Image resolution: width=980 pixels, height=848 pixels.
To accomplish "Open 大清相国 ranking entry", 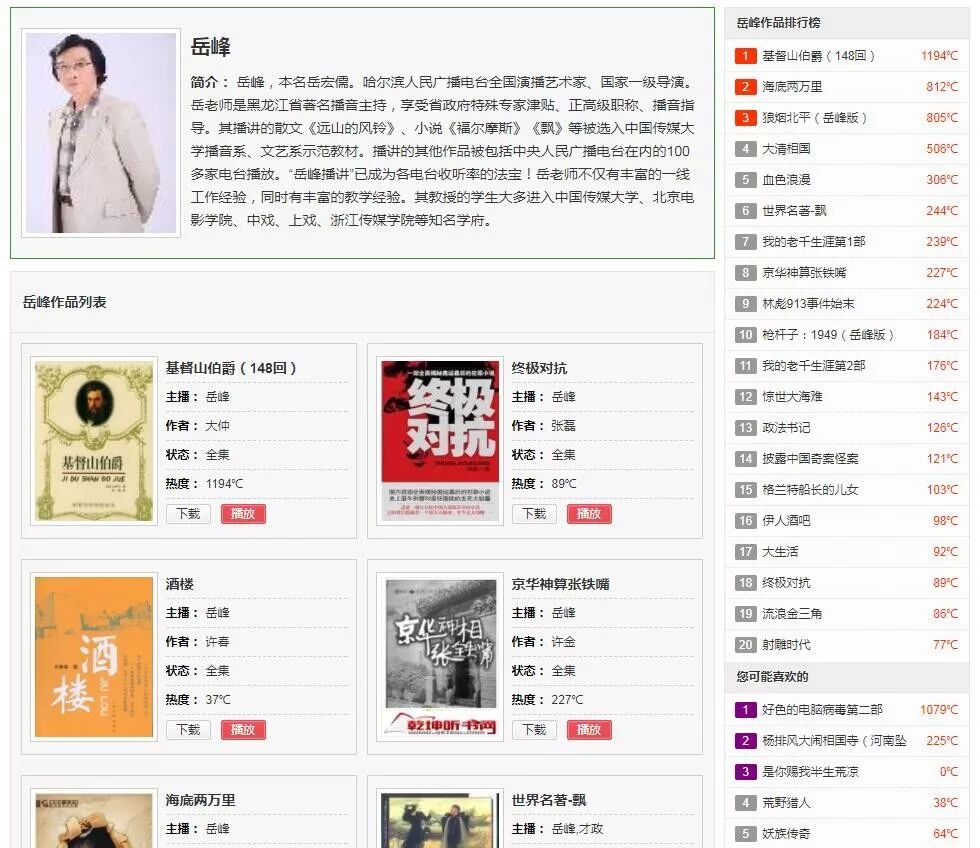I will point(786,149).
